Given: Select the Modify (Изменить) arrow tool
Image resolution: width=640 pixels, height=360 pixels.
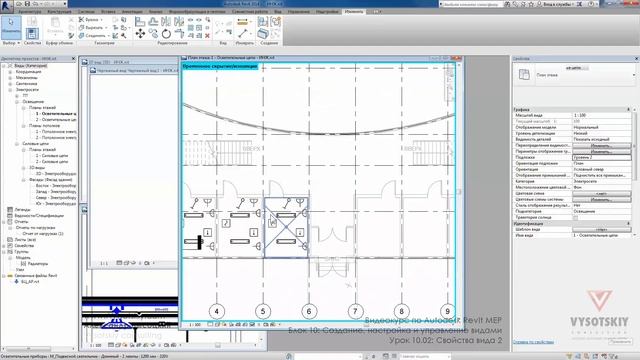Looking at the screenshot, I should (11, 27).
